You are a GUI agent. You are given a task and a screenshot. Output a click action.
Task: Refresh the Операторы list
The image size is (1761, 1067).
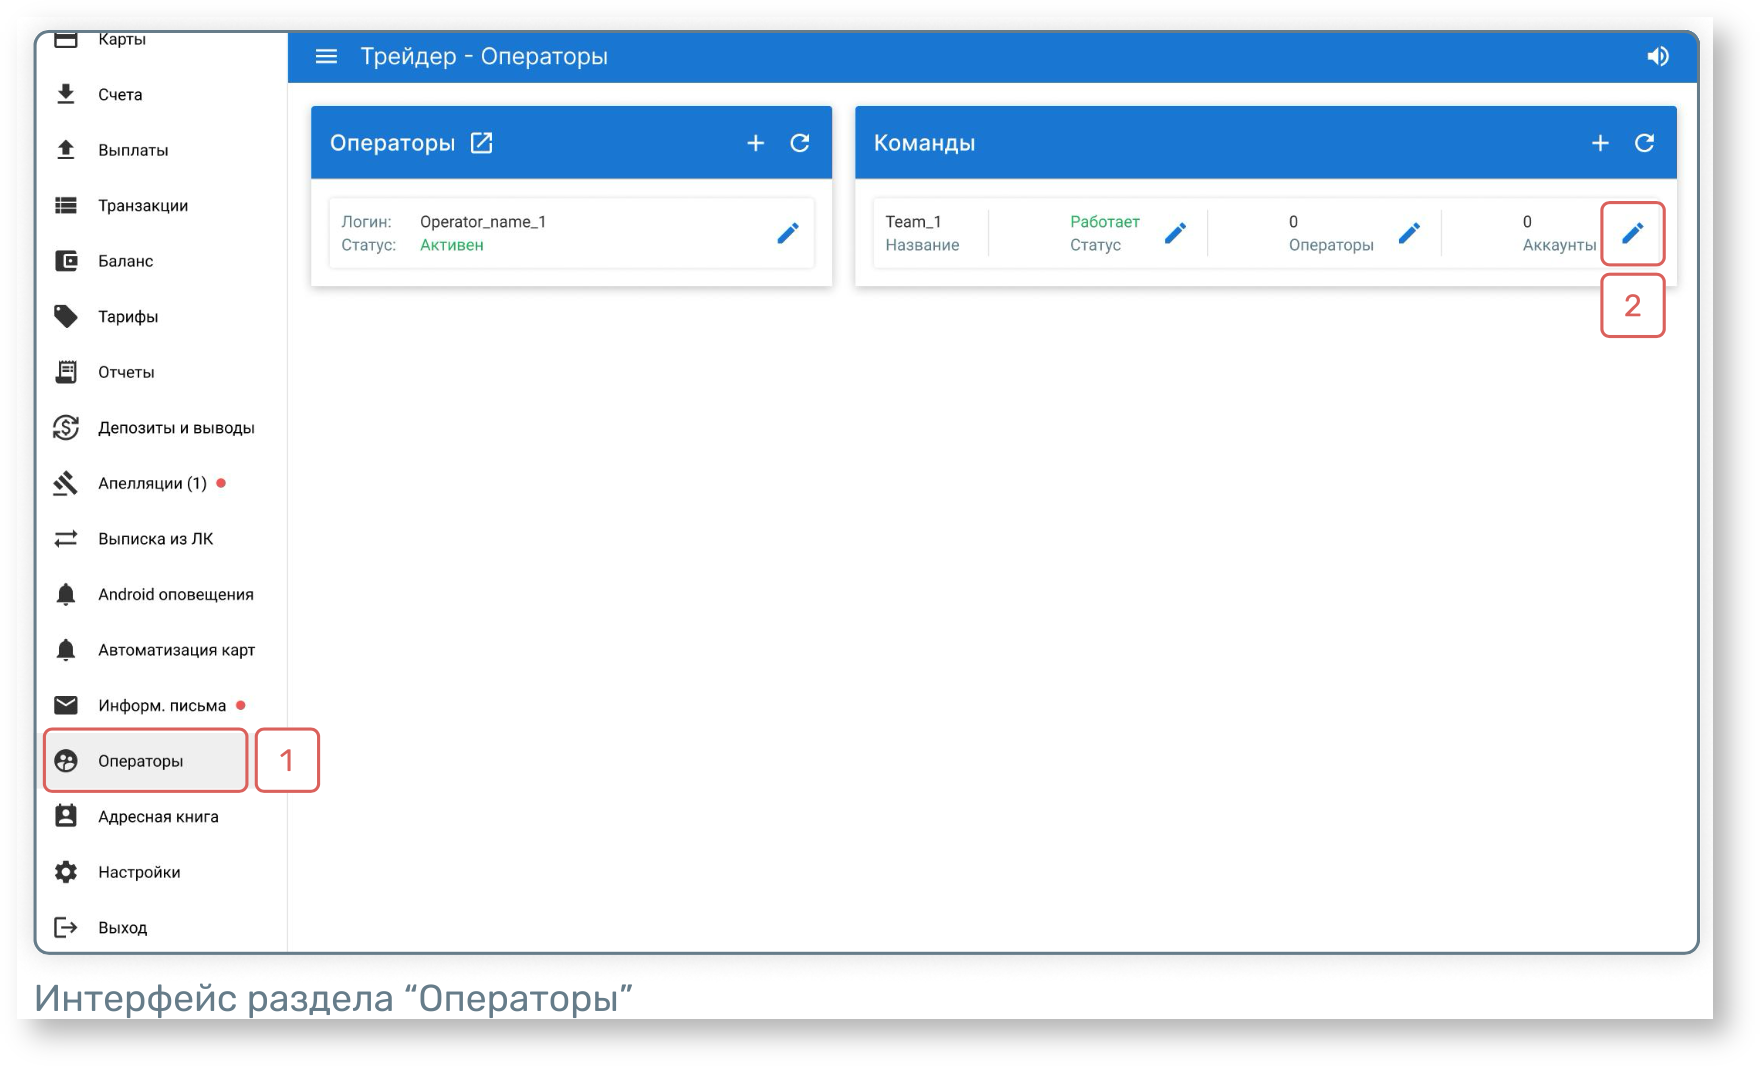[800, 143]
